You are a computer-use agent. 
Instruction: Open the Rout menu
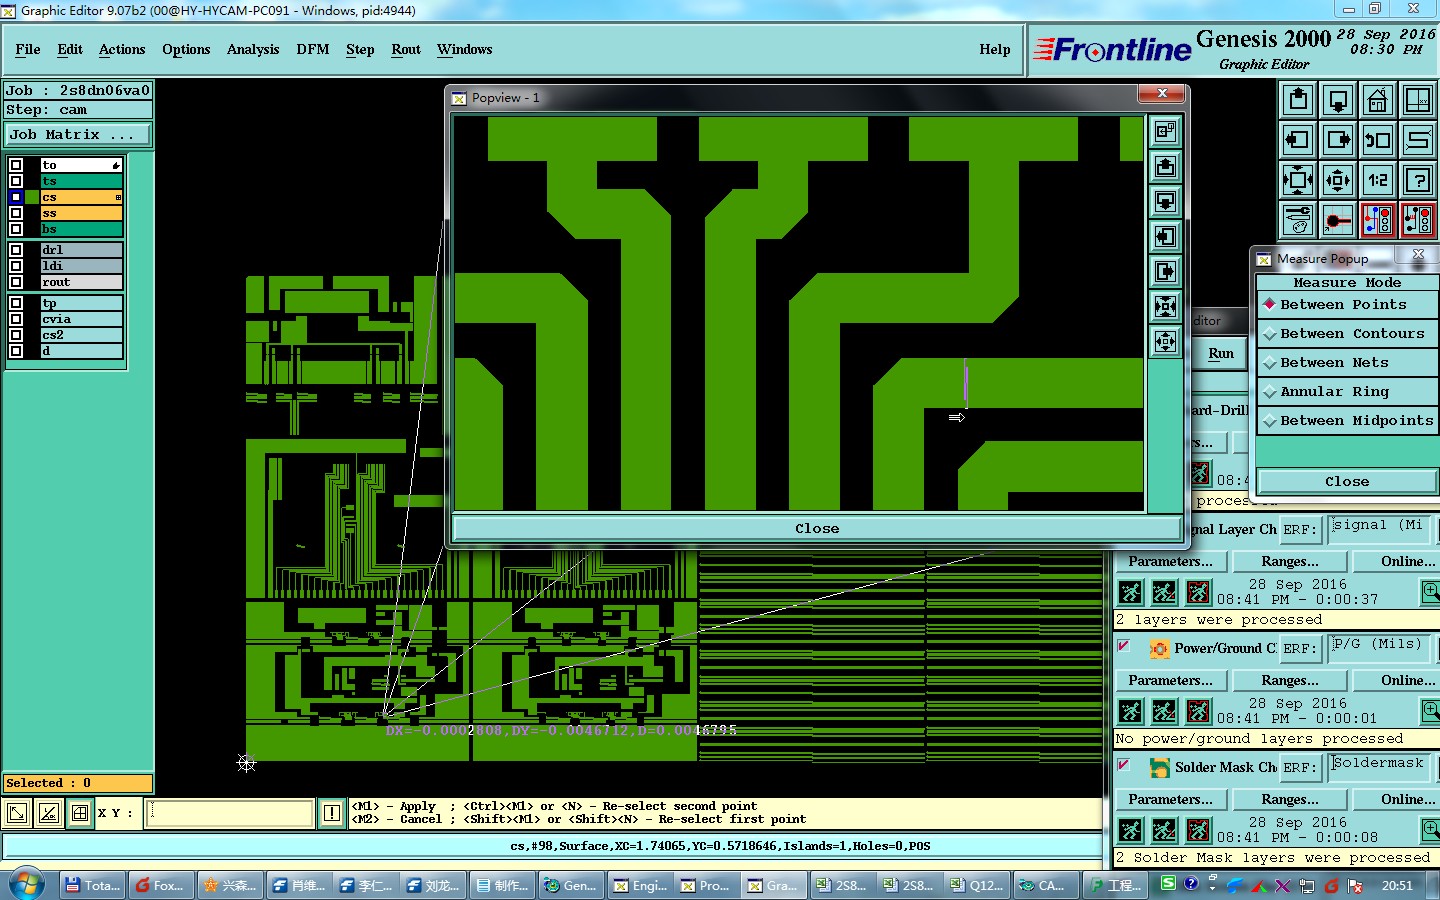click(406, 49)
